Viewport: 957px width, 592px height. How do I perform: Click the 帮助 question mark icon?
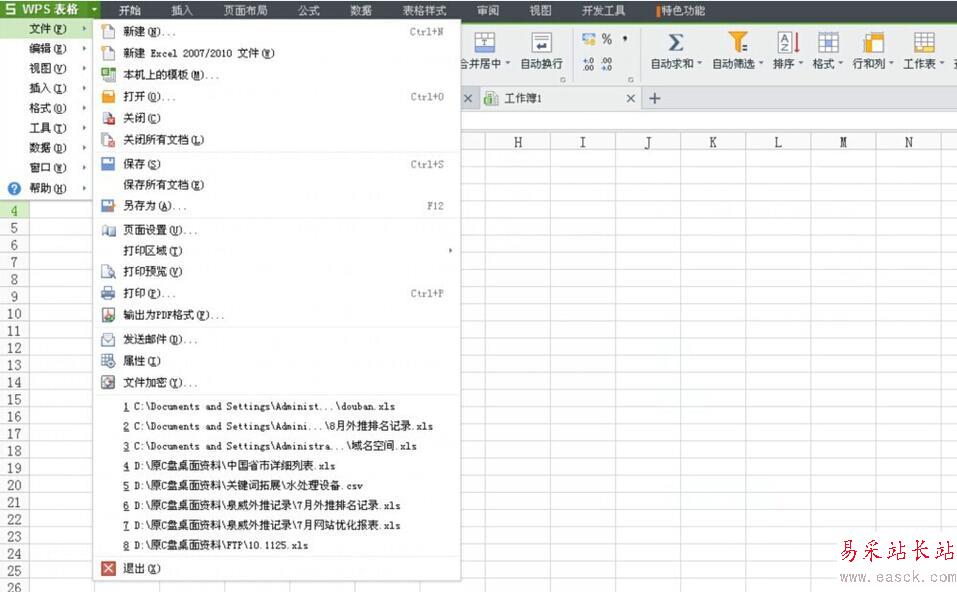[x=14, y=189]
